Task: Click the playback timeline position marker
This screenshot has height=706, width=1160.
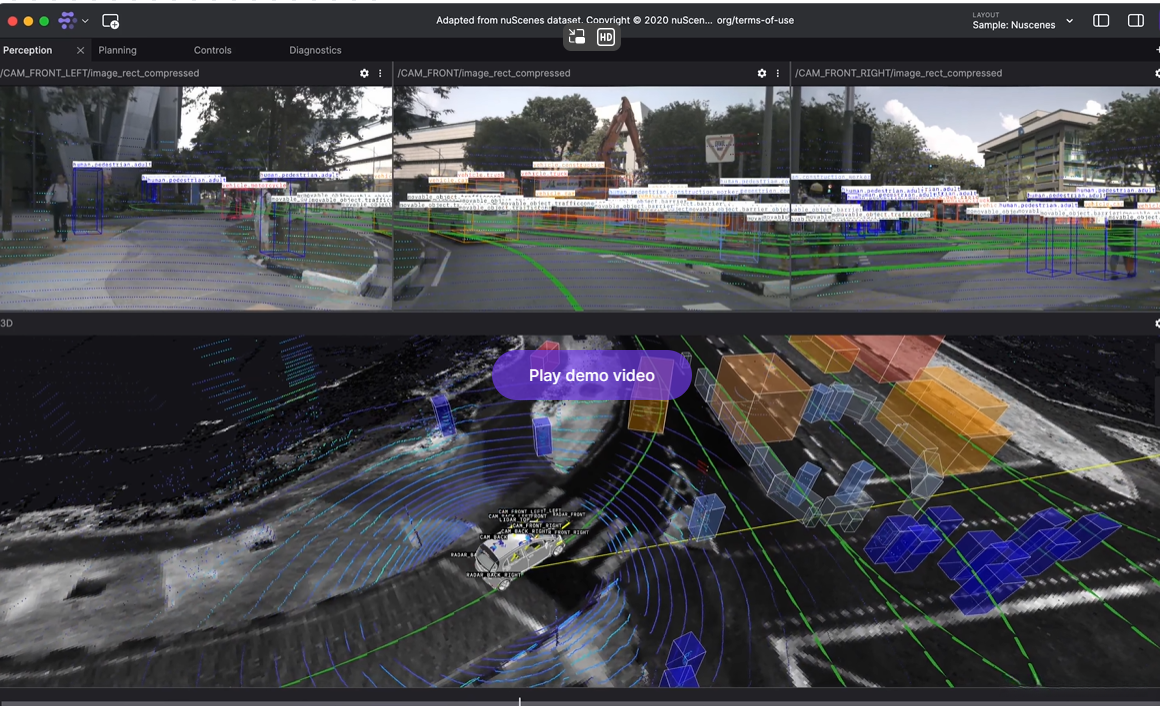Action: pos(519,701)
